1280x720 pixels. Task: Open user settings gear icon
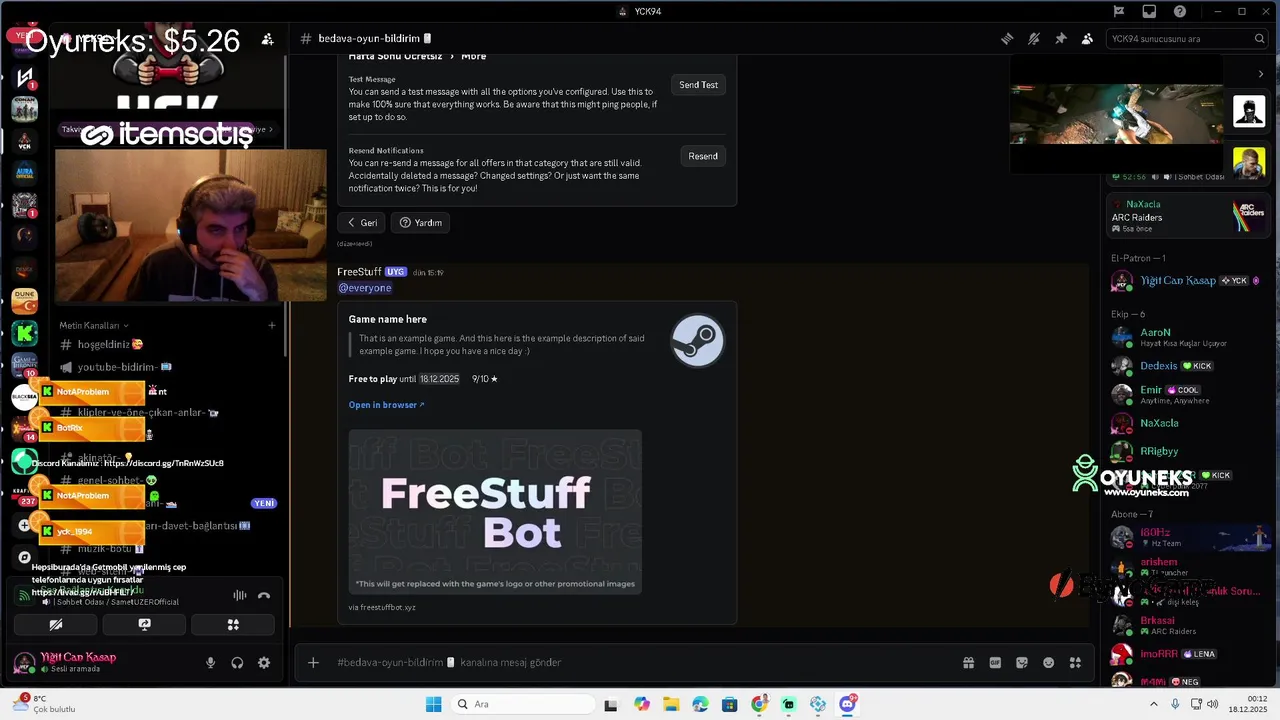[264, 663]
